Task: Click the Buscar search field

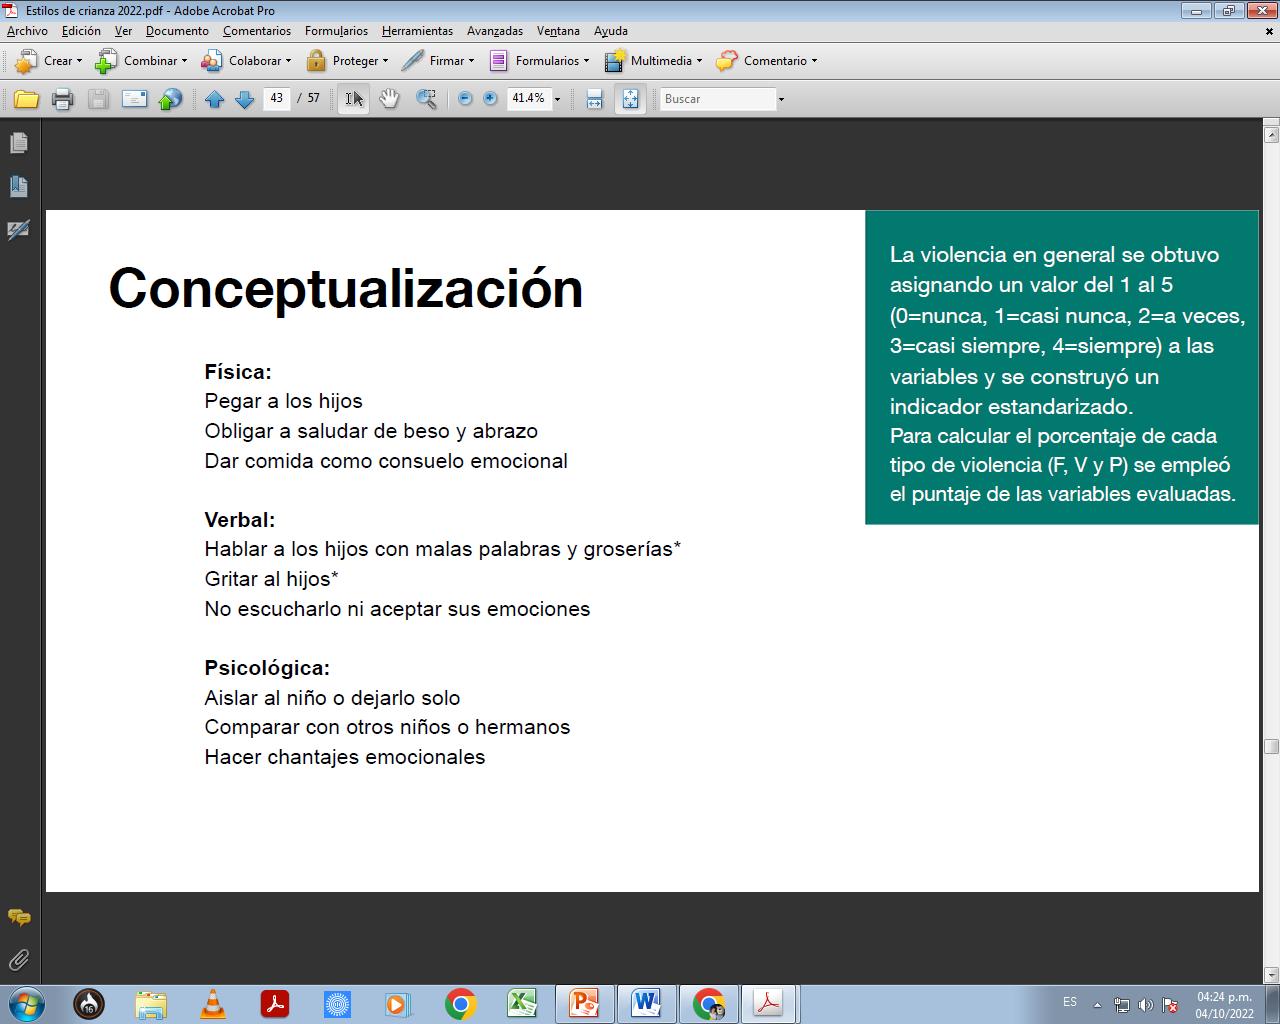Action: (x=718, y=99)
